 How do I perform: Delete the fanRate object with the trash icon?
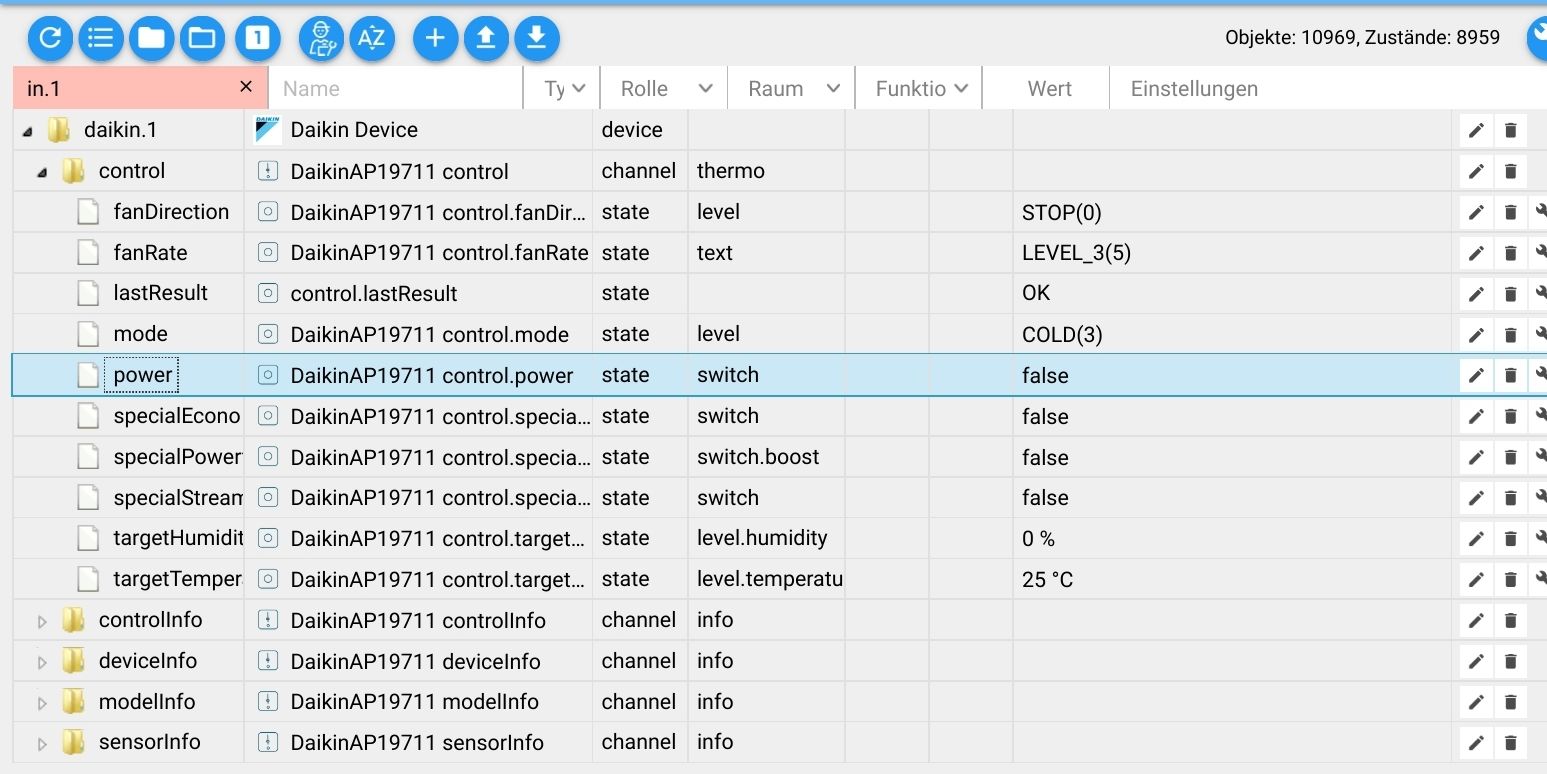click(x=1511, y=253)
